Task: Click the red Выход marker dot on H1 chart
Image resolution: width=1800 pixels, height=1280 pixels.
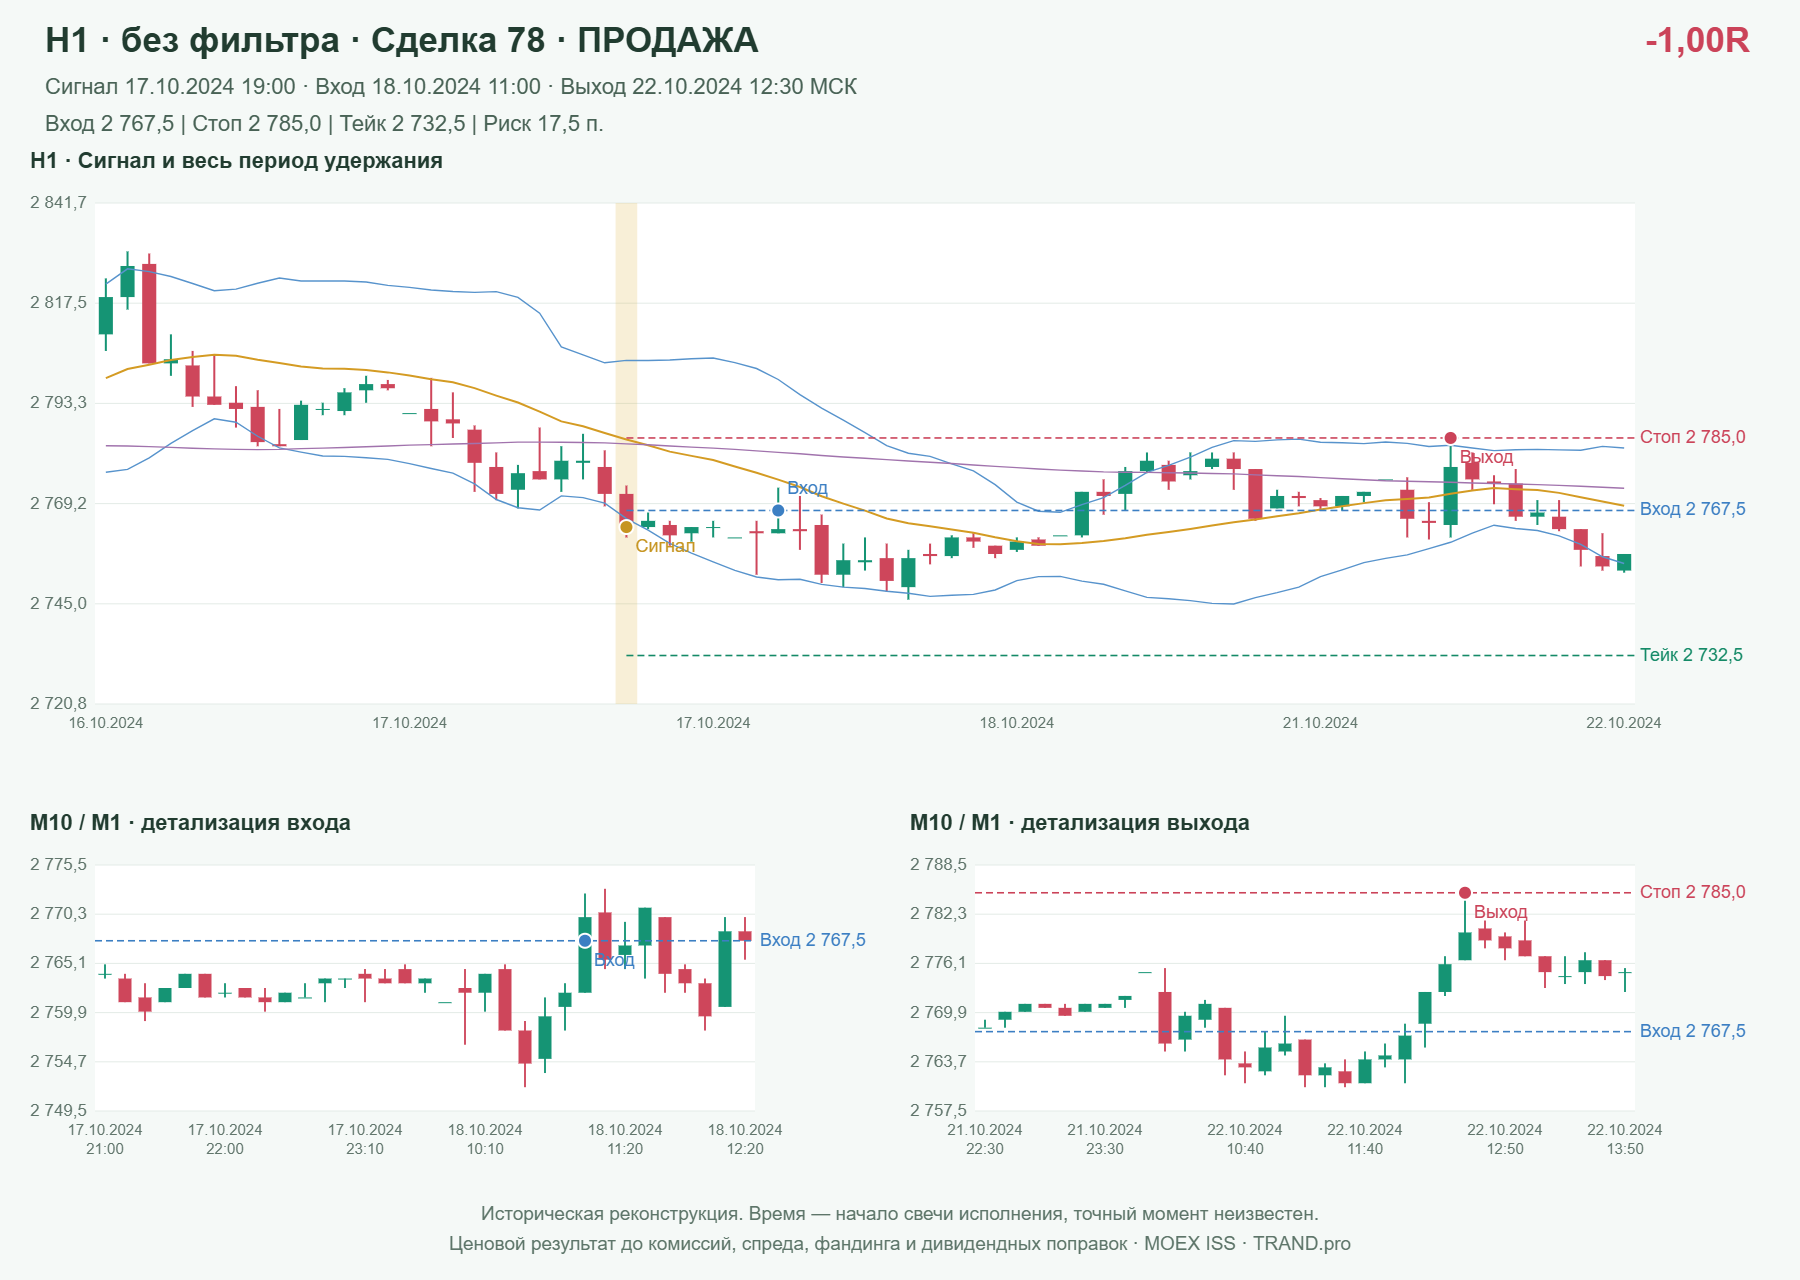Action: tap(1450, 438)
